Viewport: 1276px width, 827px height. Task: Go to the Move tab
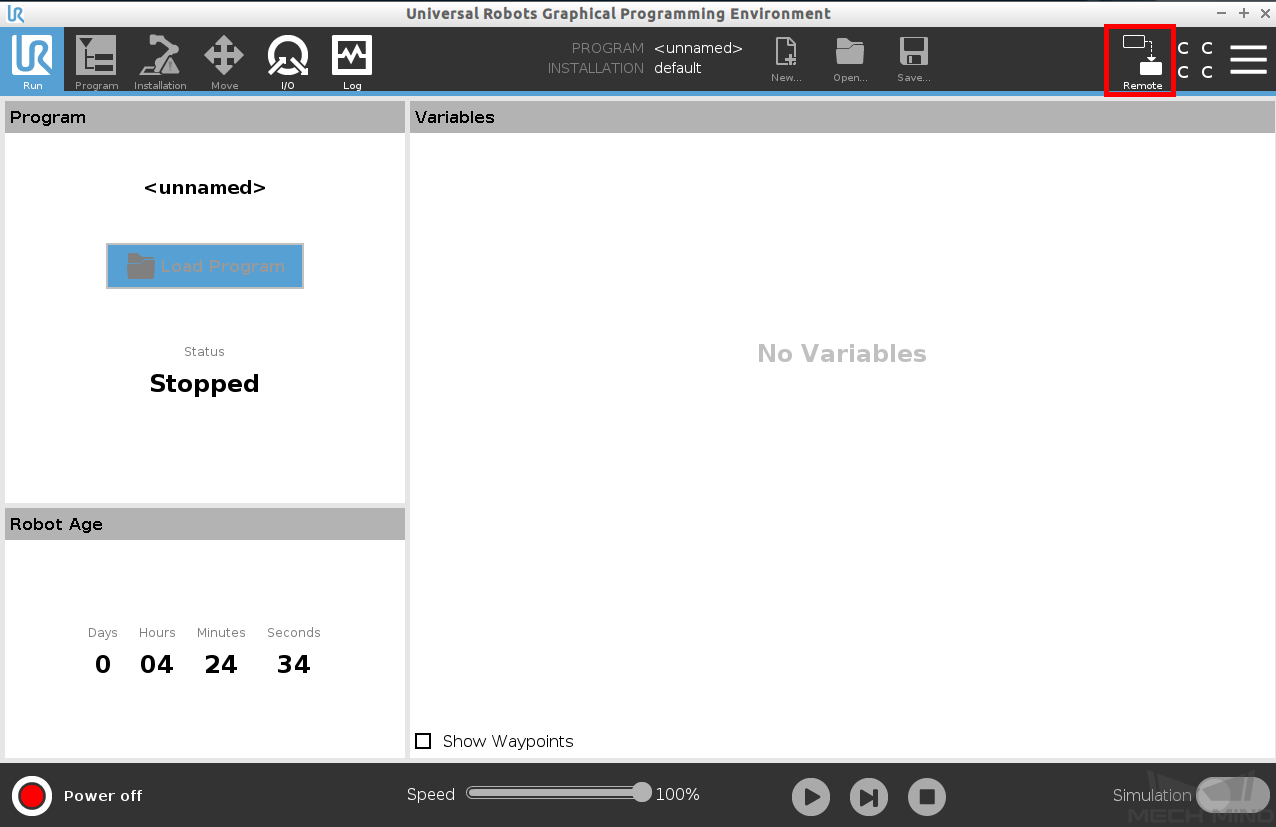pyautogui.click(x=224, y=60)
